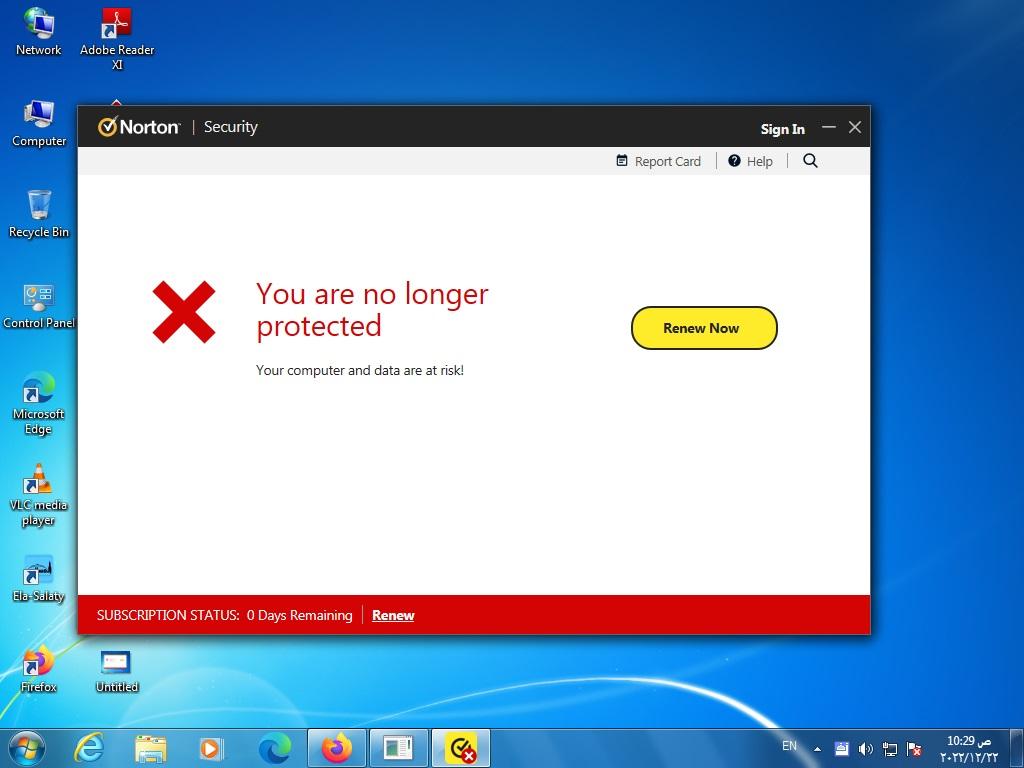Select the Microsoft Edge desktop shortcut
This screenshot has height=768, width=1024.
click(39, 403)
